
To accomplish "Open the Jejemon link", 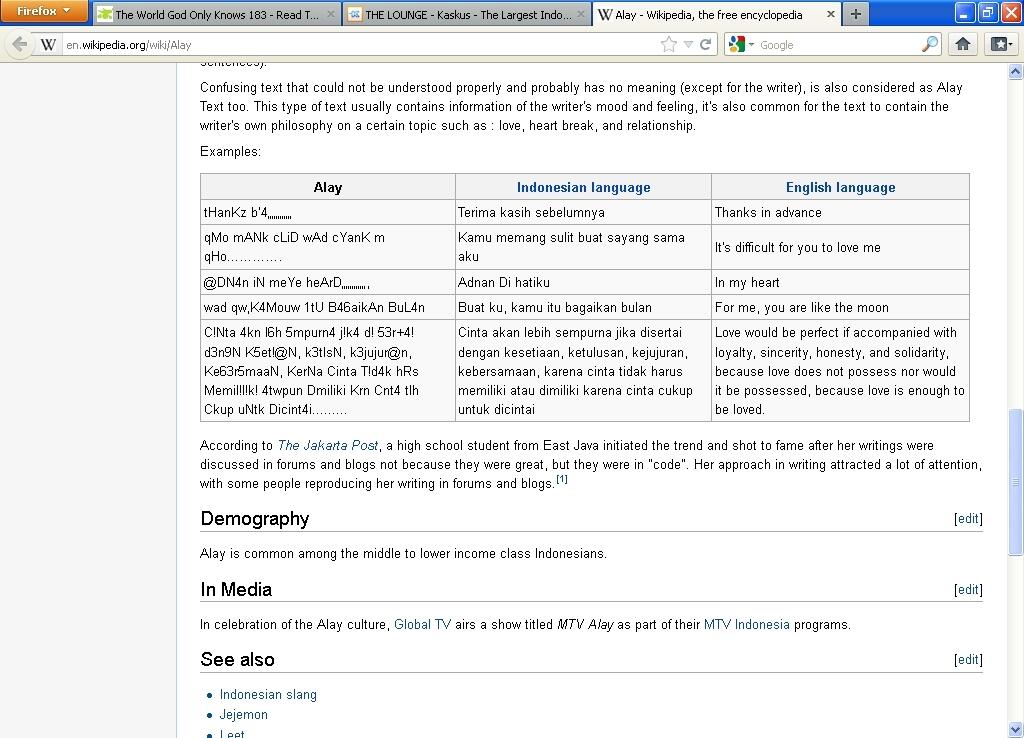I will click(x=244, y=714).
